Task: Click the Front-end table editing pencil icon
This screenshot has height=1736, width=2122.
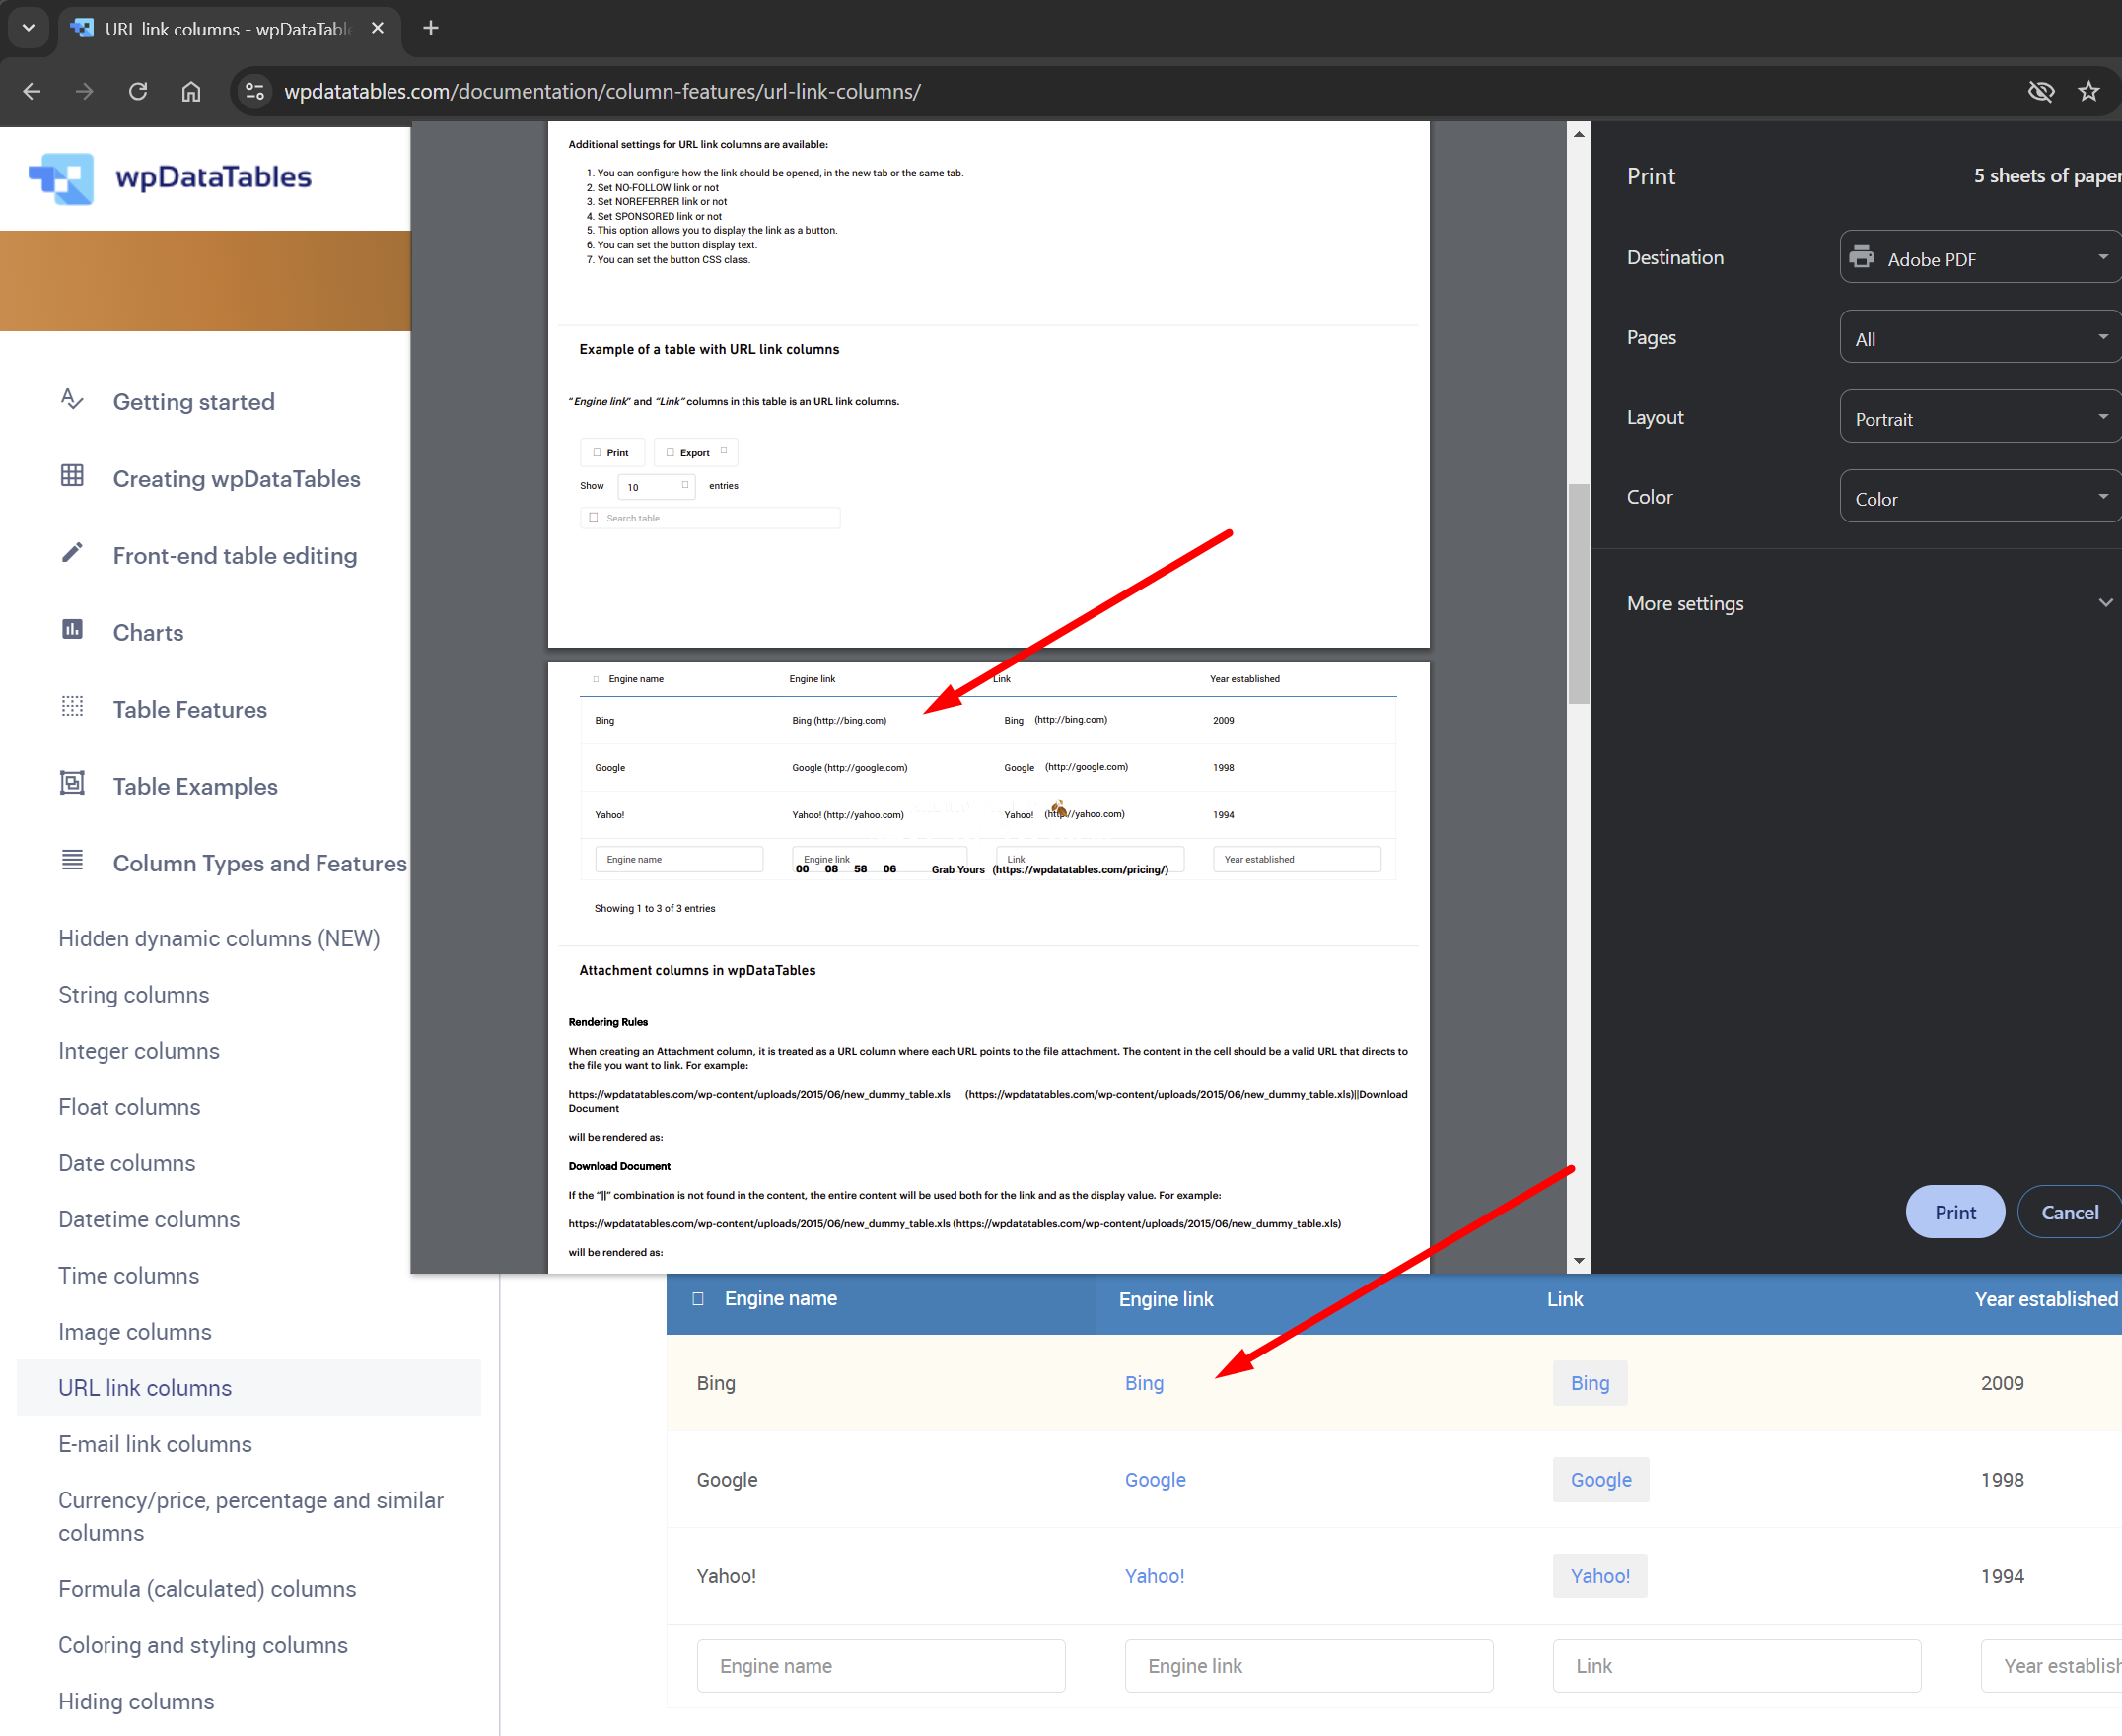Action: pyautogui.click(x=72, y=553)
